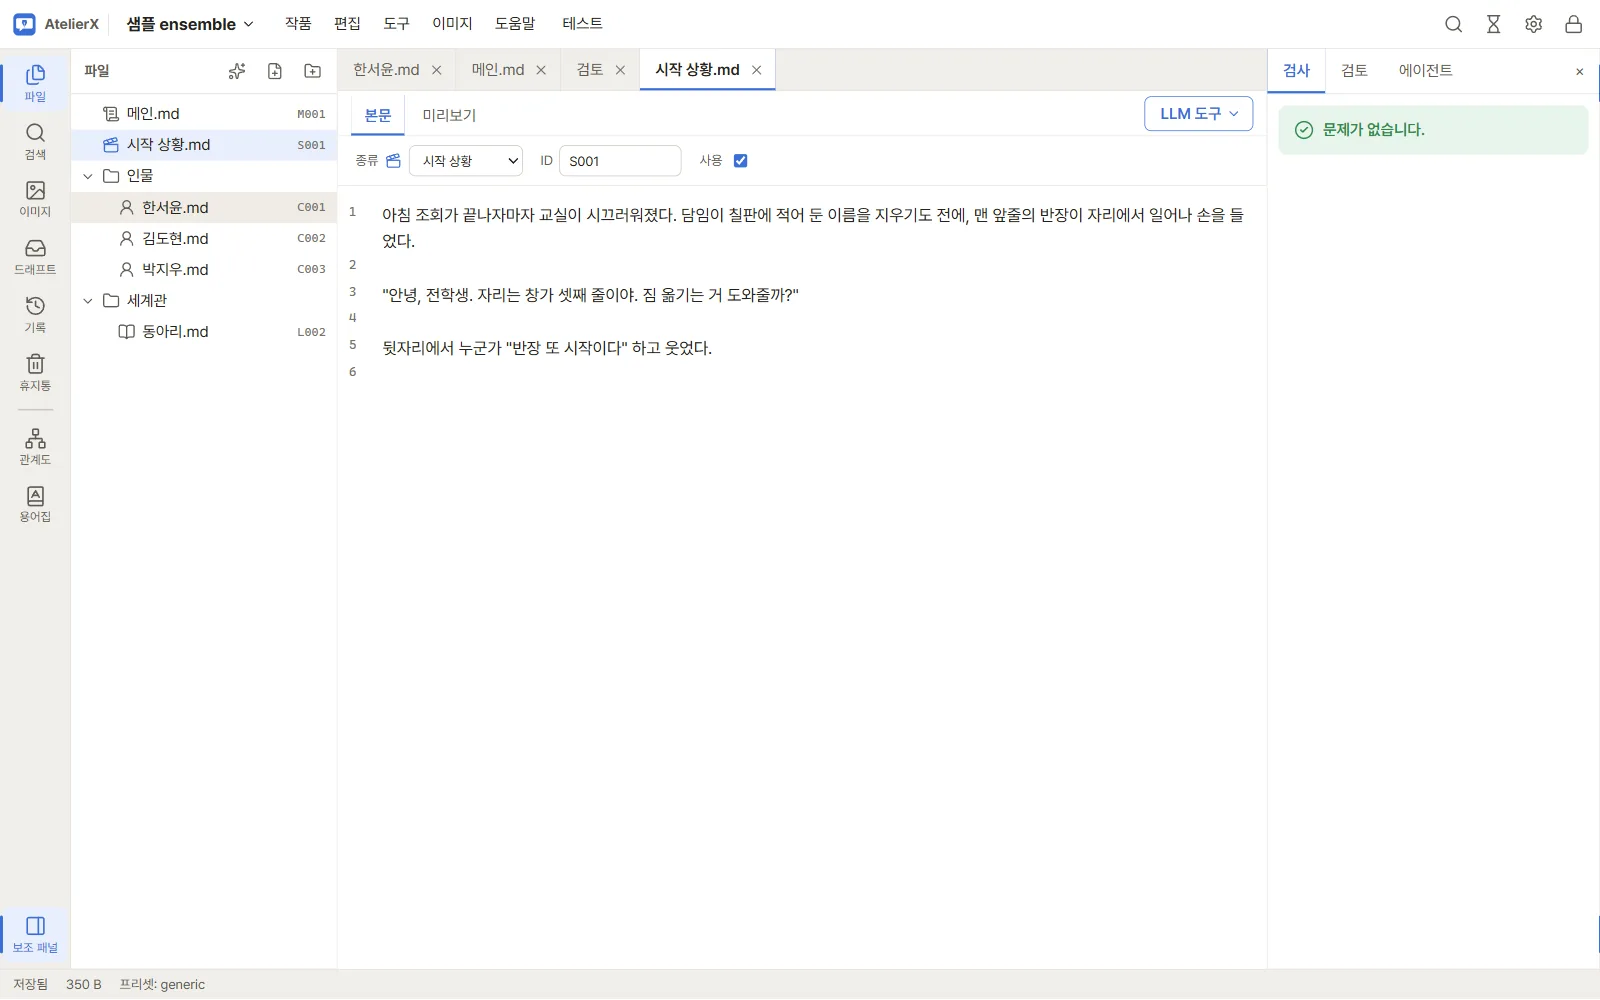Collapse the 세계관 folder
This screenshot has width=1600, height=1000.
tap(88, 301)
